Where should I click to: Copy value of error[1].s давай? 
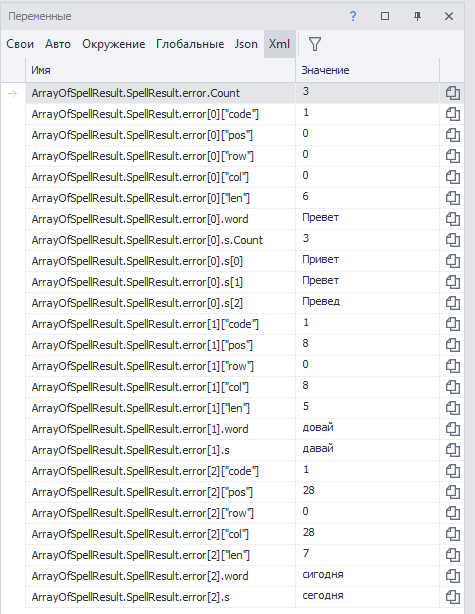click(x=452, y=450)
